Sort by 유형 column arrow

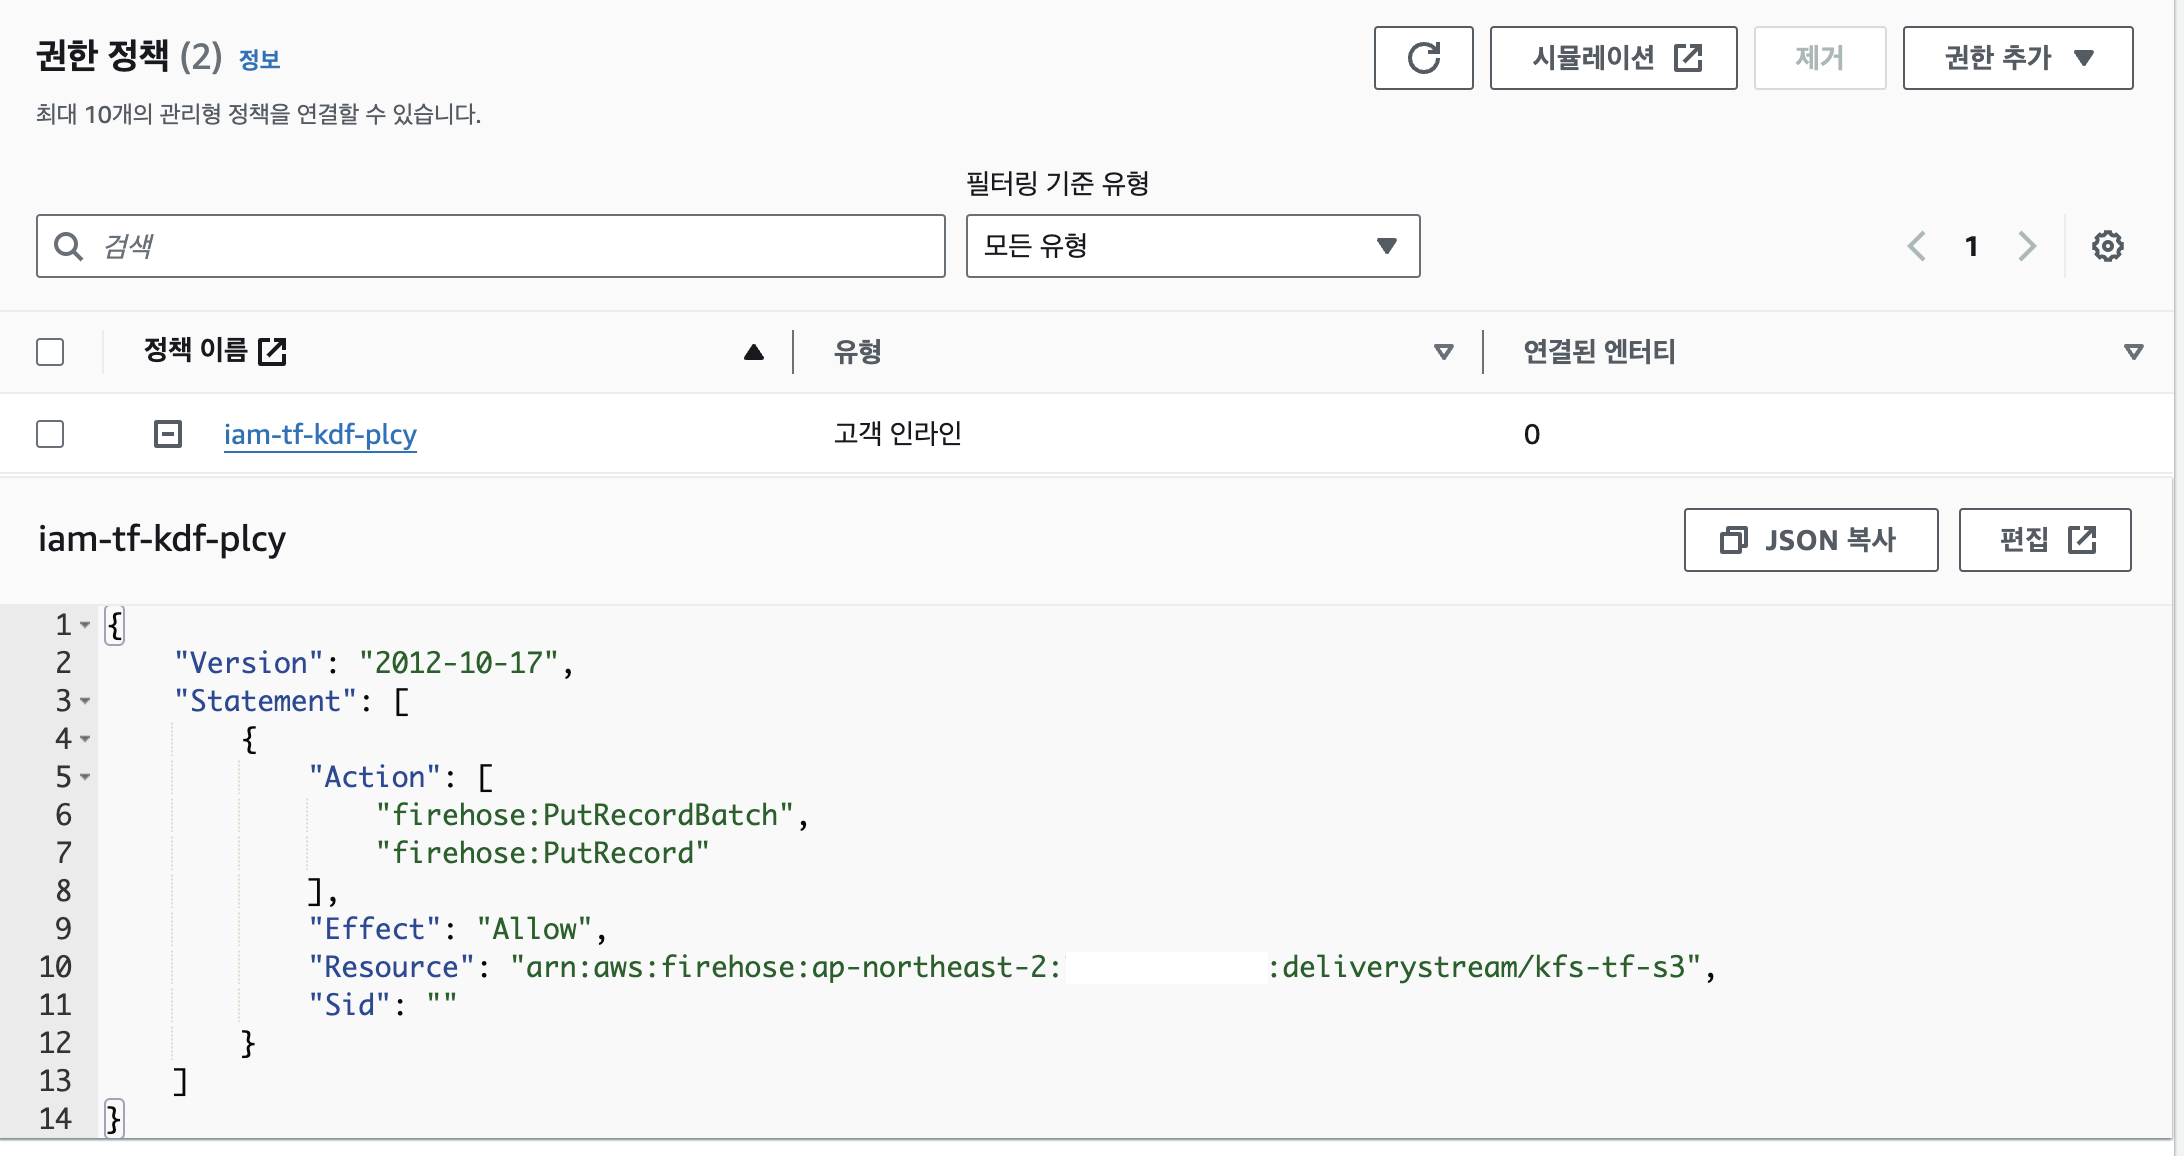[x=1443, y=352]
